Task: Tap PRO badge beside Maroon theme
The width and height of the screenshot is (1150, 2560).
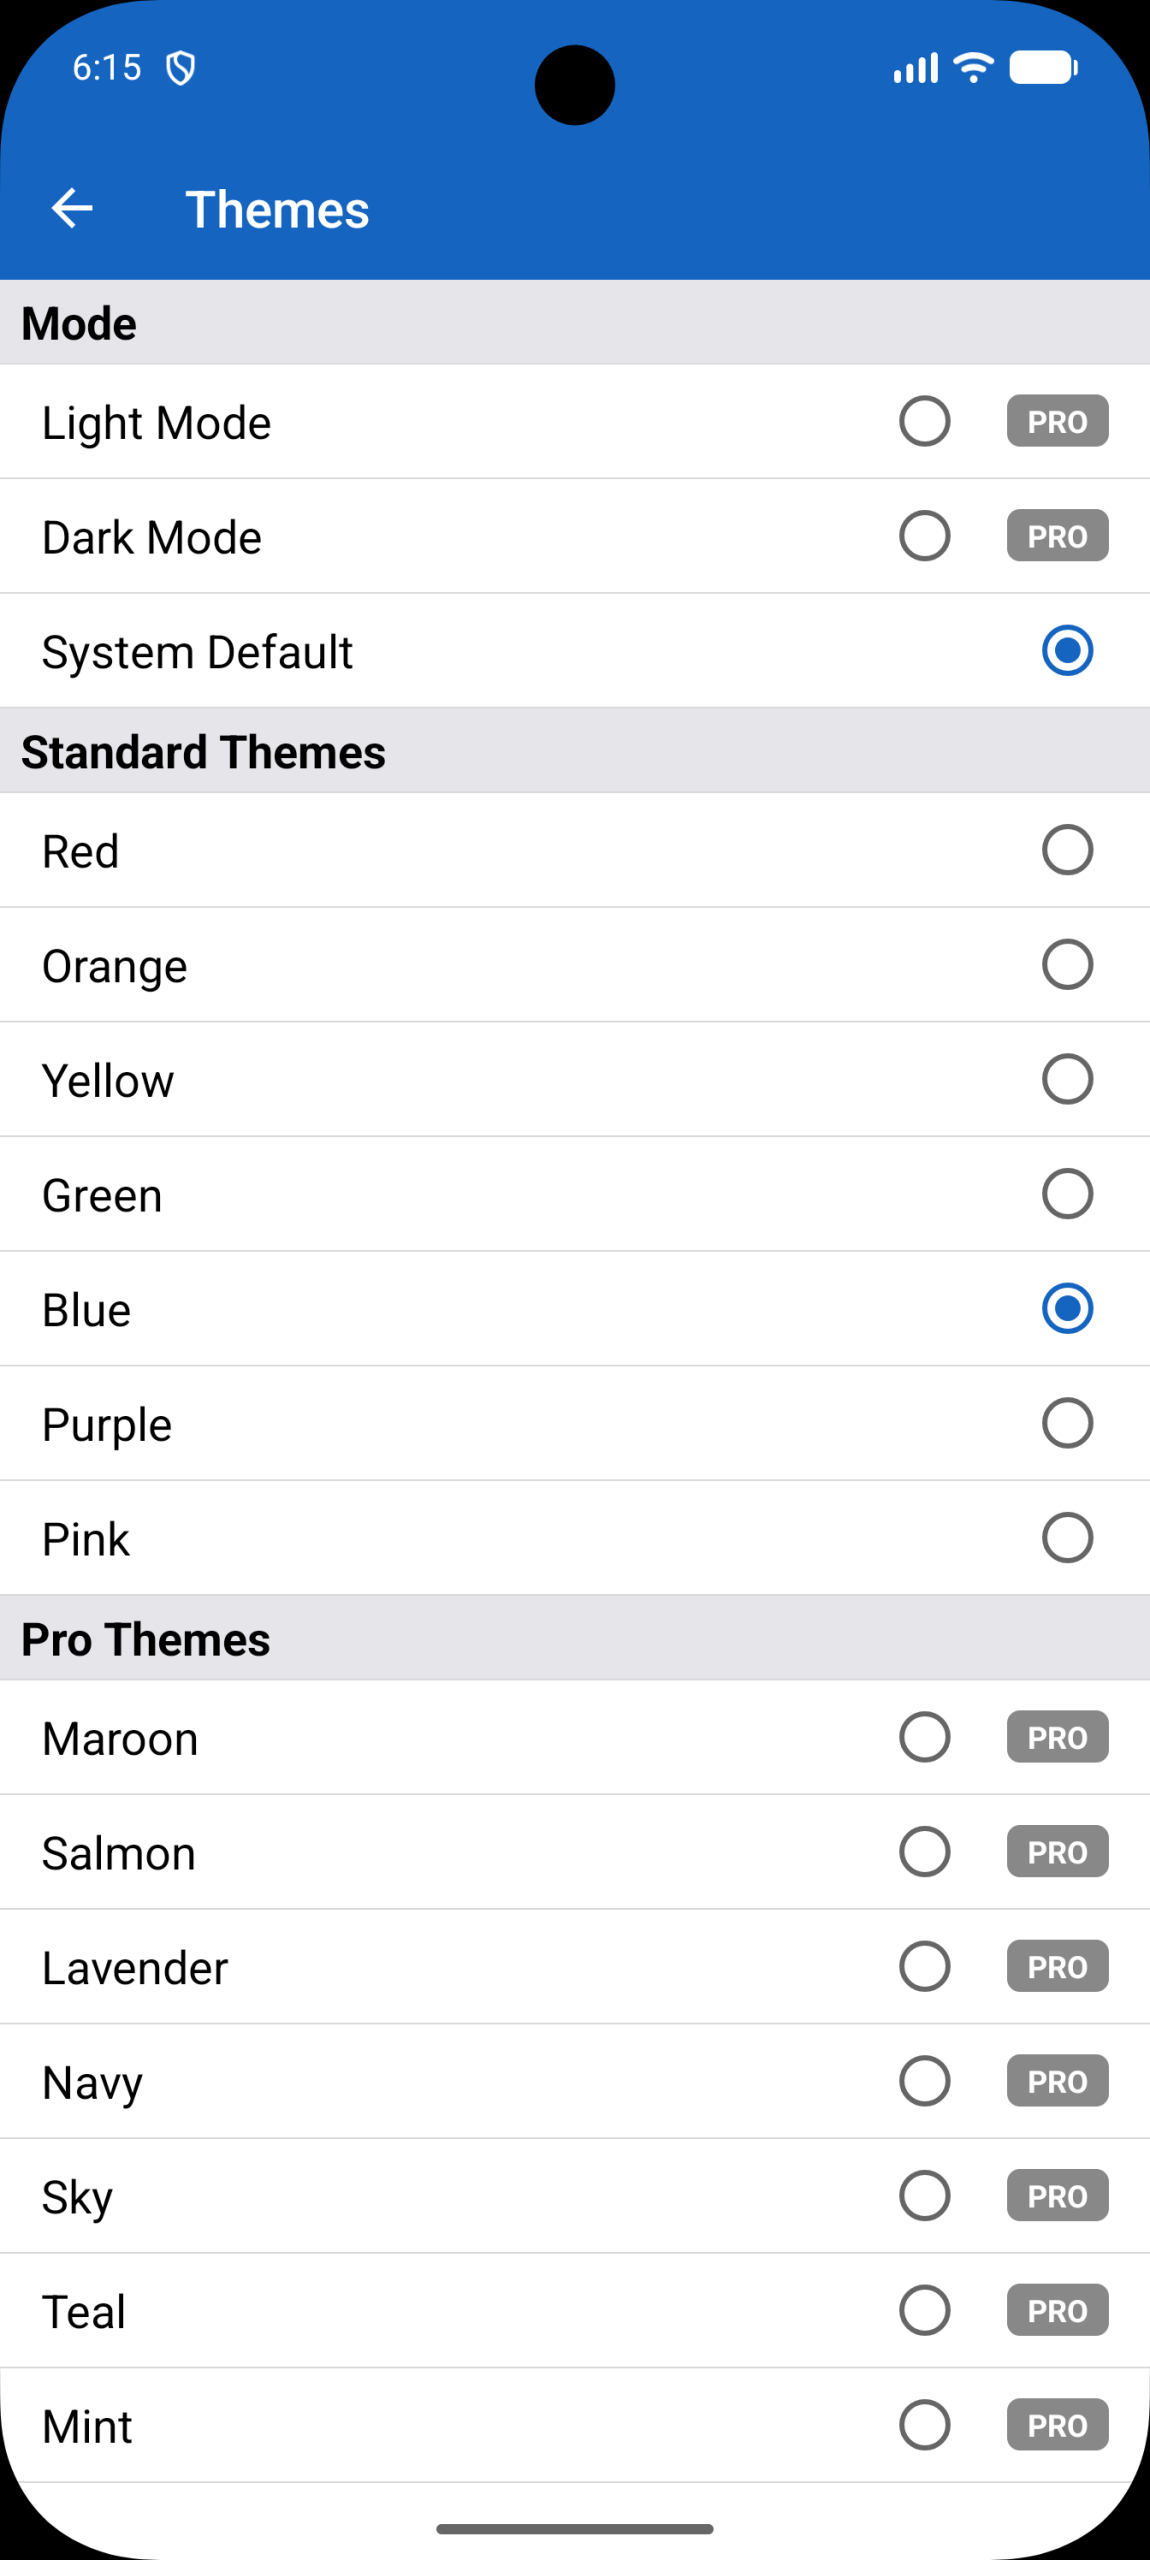Action: tap(1057, 1737)
